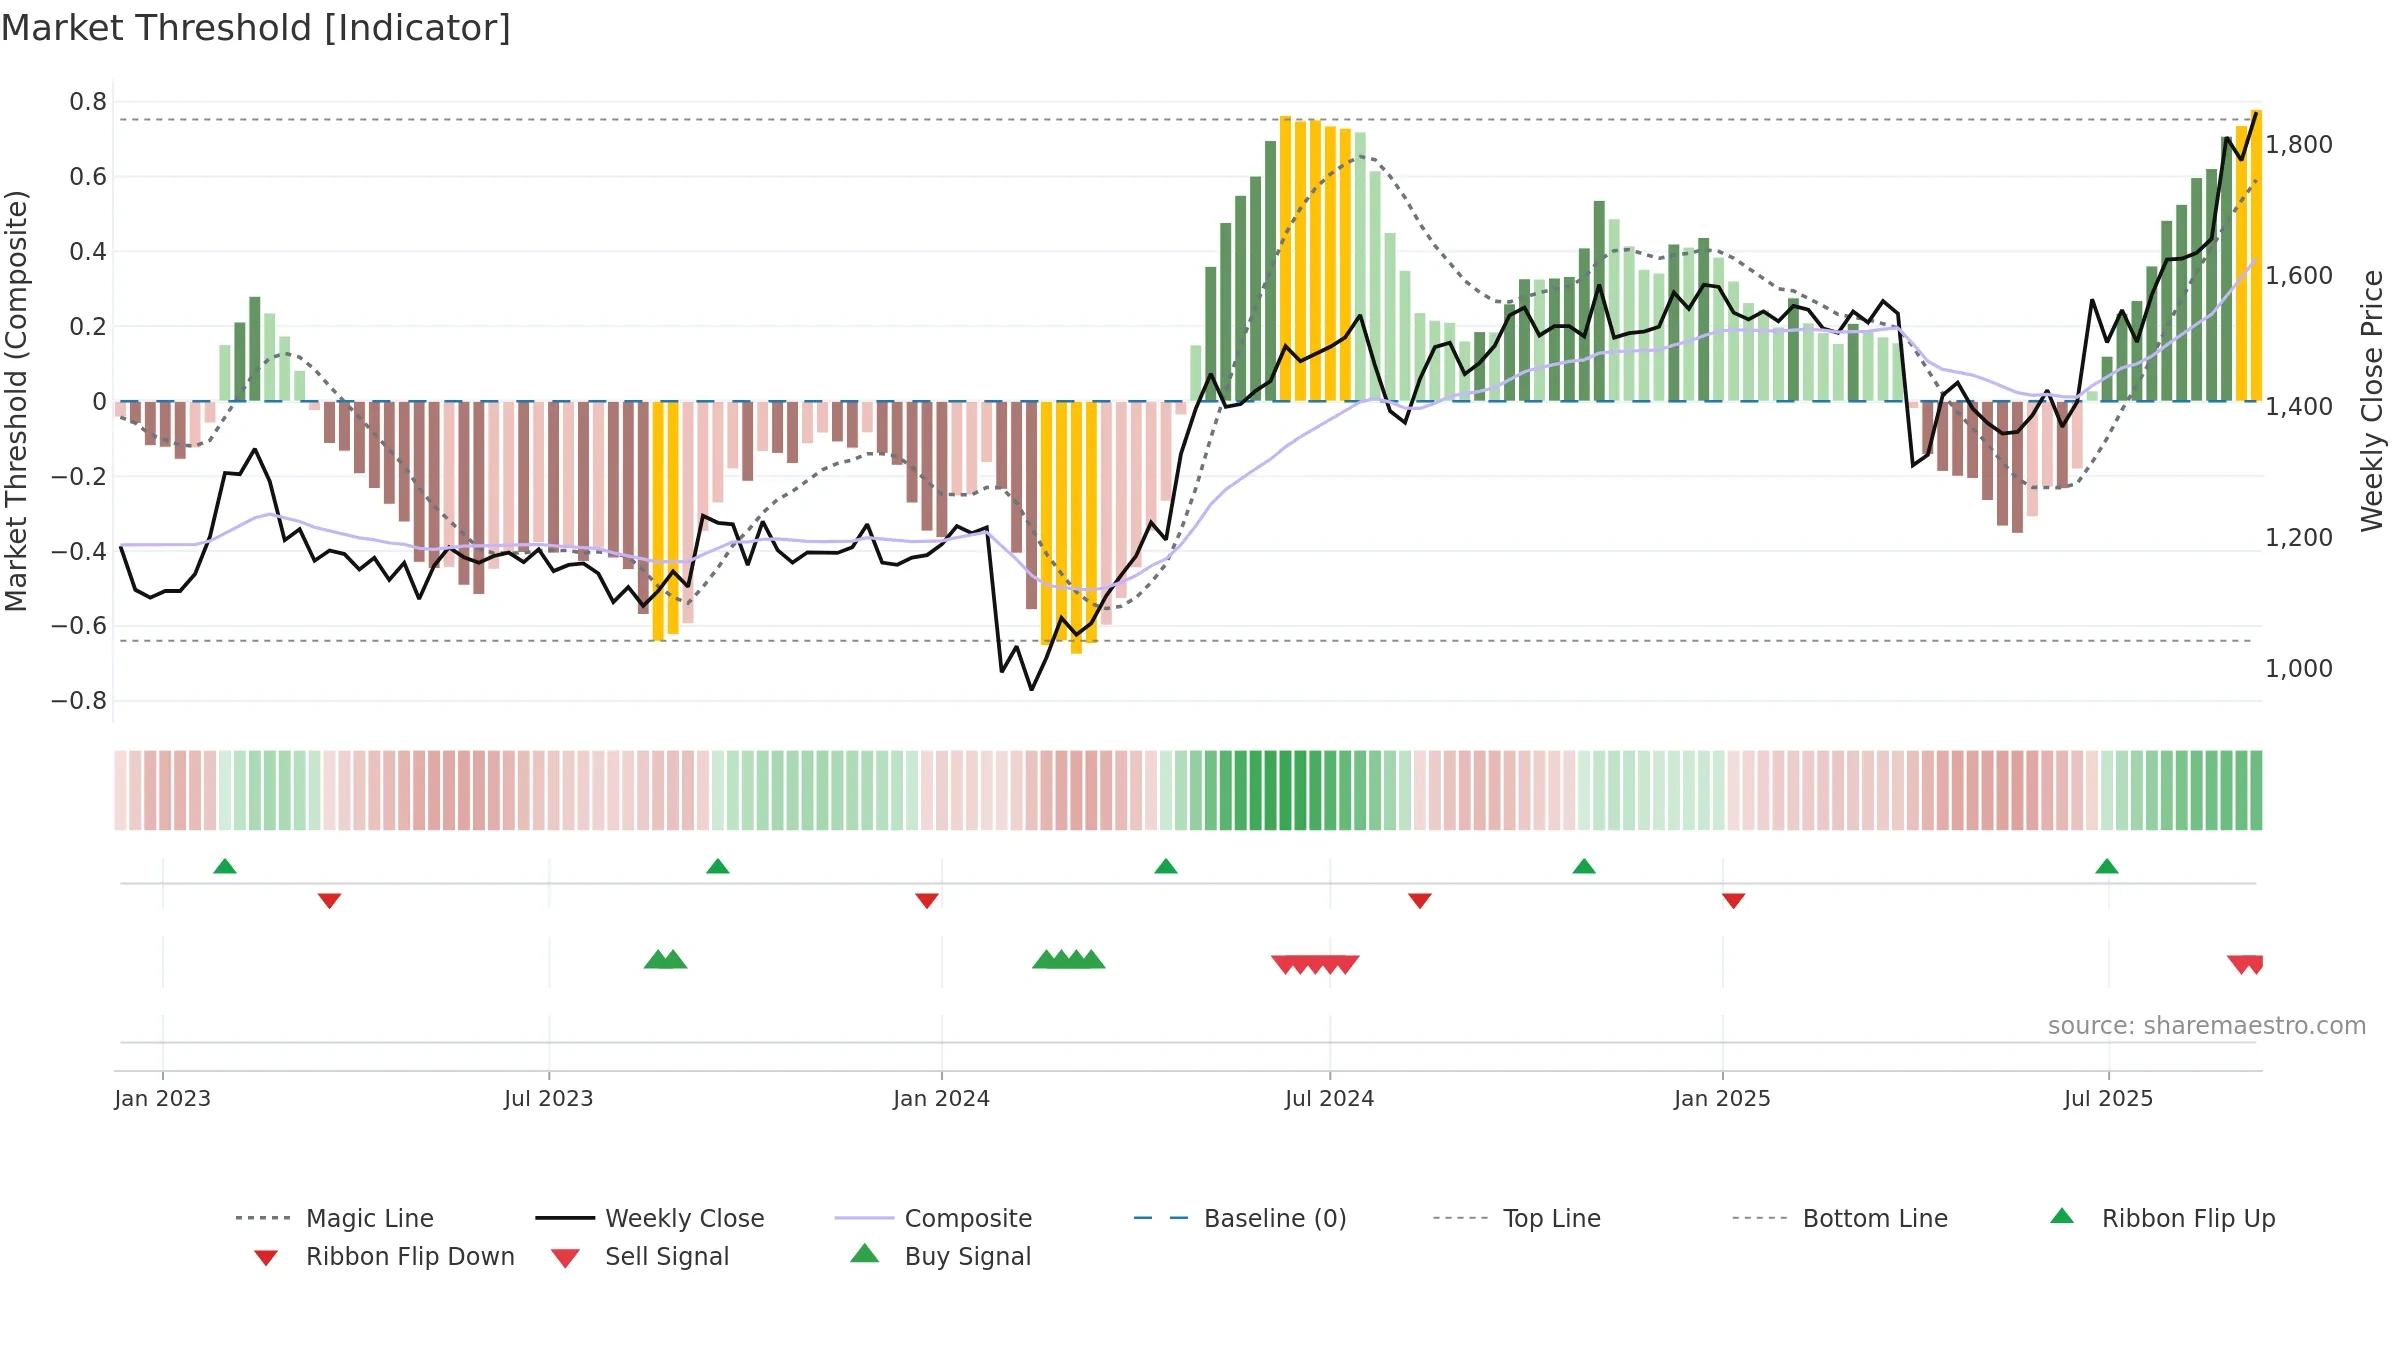Click the buy signal cluster in autumn 2023

tap(666, 959)
